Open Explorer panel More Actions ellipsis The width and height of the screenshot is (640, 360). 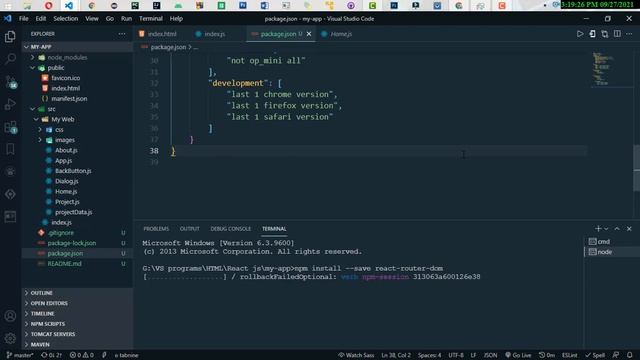coord(122,34)
